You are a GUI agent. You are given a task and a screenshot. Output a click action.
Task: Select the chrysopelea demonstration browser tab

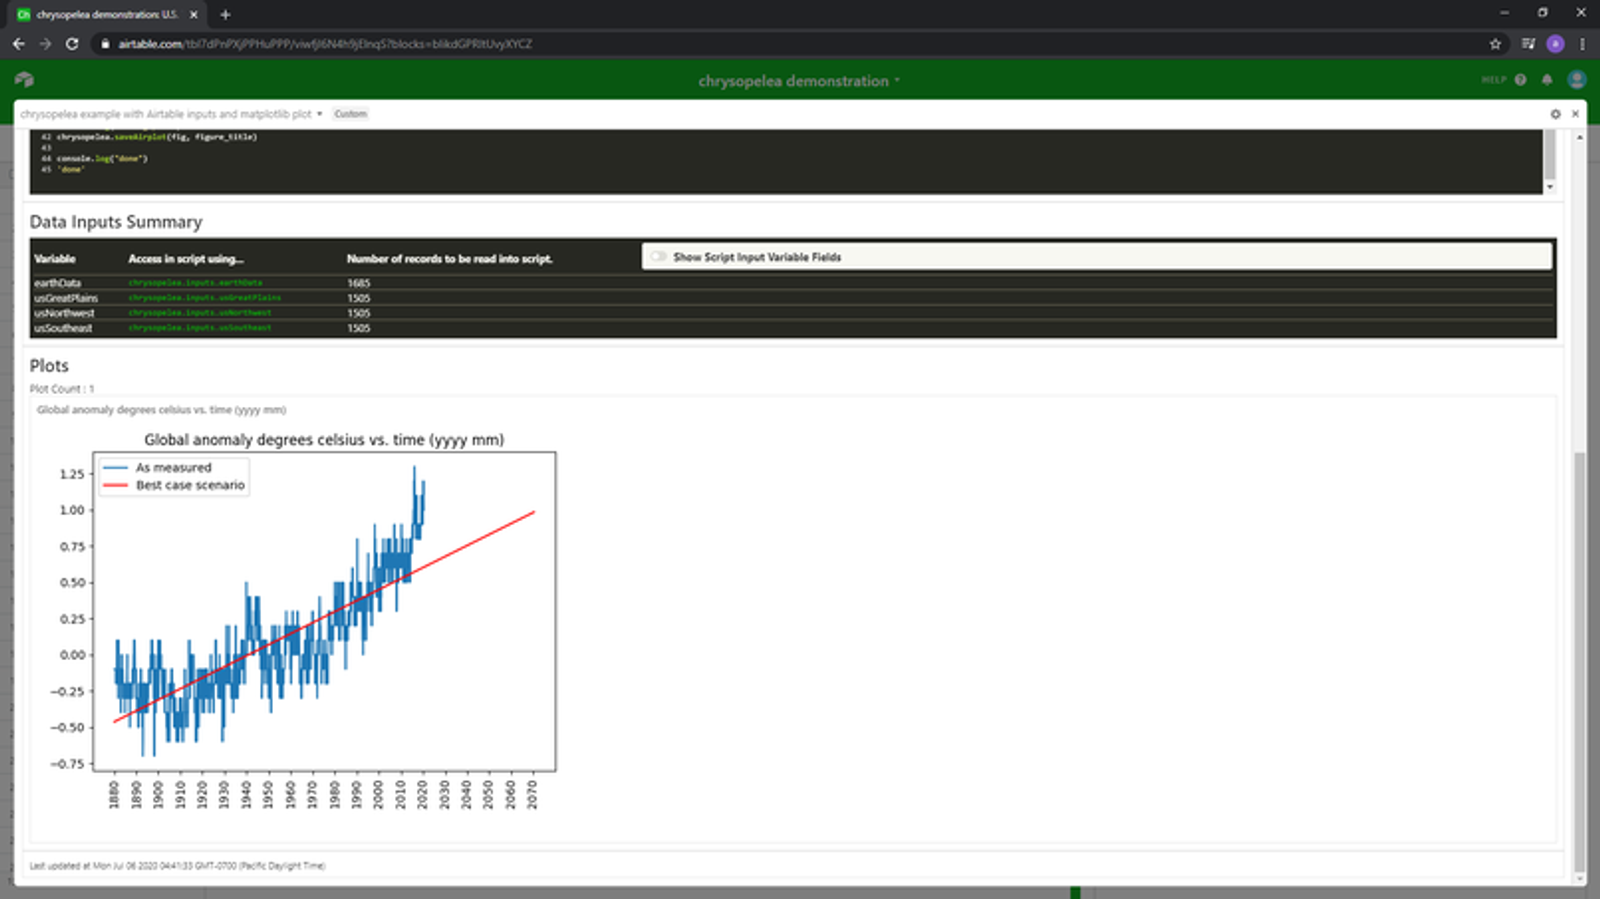pyautogui.click(x=106, y=15)
